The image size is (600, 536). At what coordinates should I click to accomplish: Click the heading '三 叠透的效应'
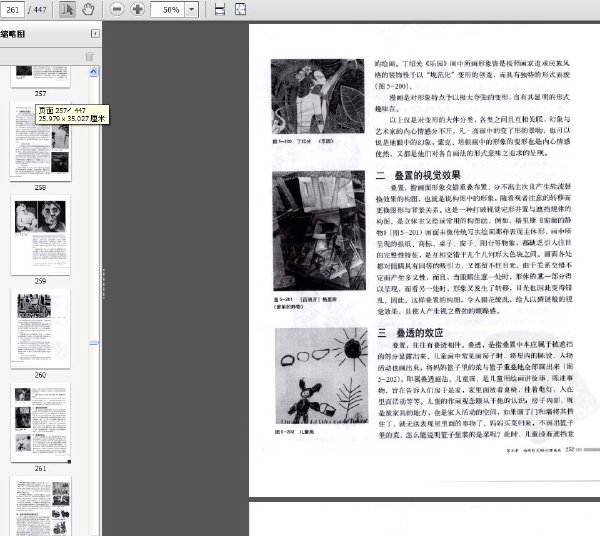coord(410,333)
